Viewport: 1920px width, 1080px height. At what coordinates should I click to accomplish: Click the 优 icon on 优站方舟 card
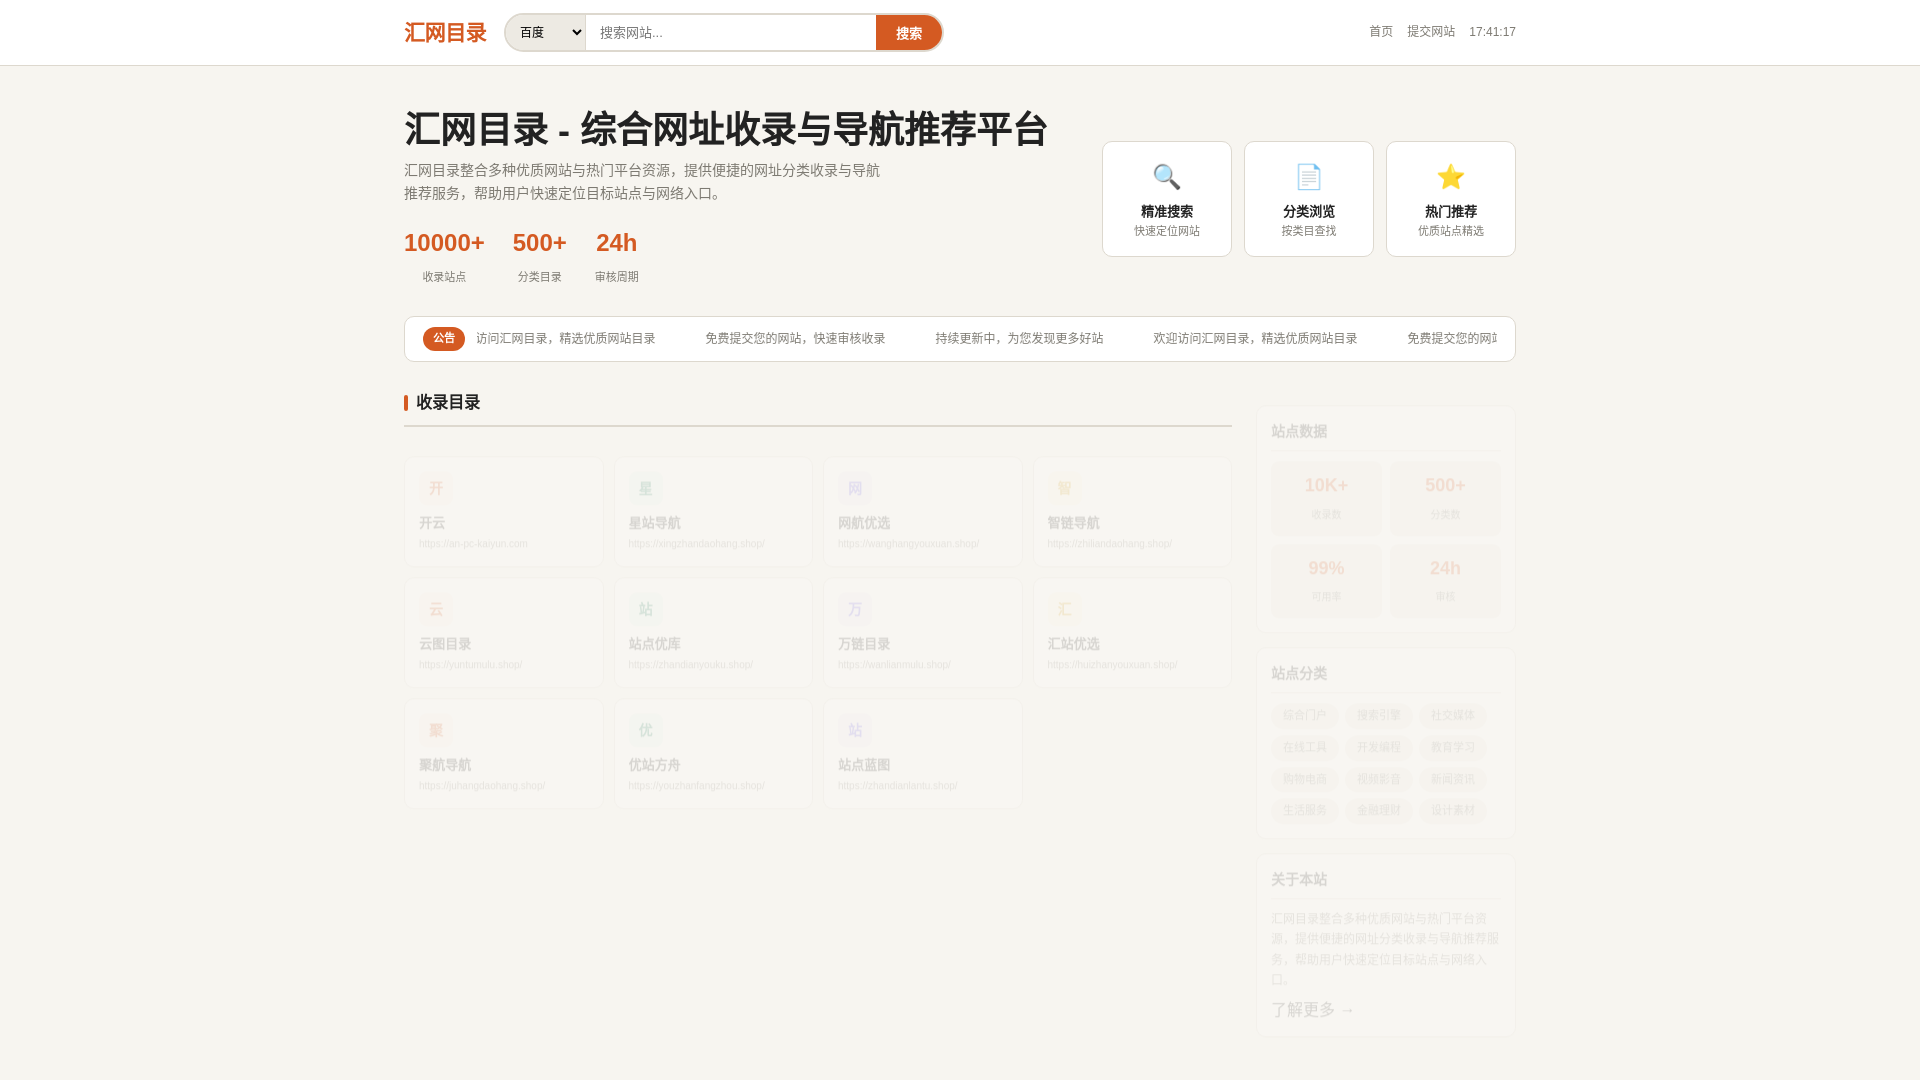(645, 730)
